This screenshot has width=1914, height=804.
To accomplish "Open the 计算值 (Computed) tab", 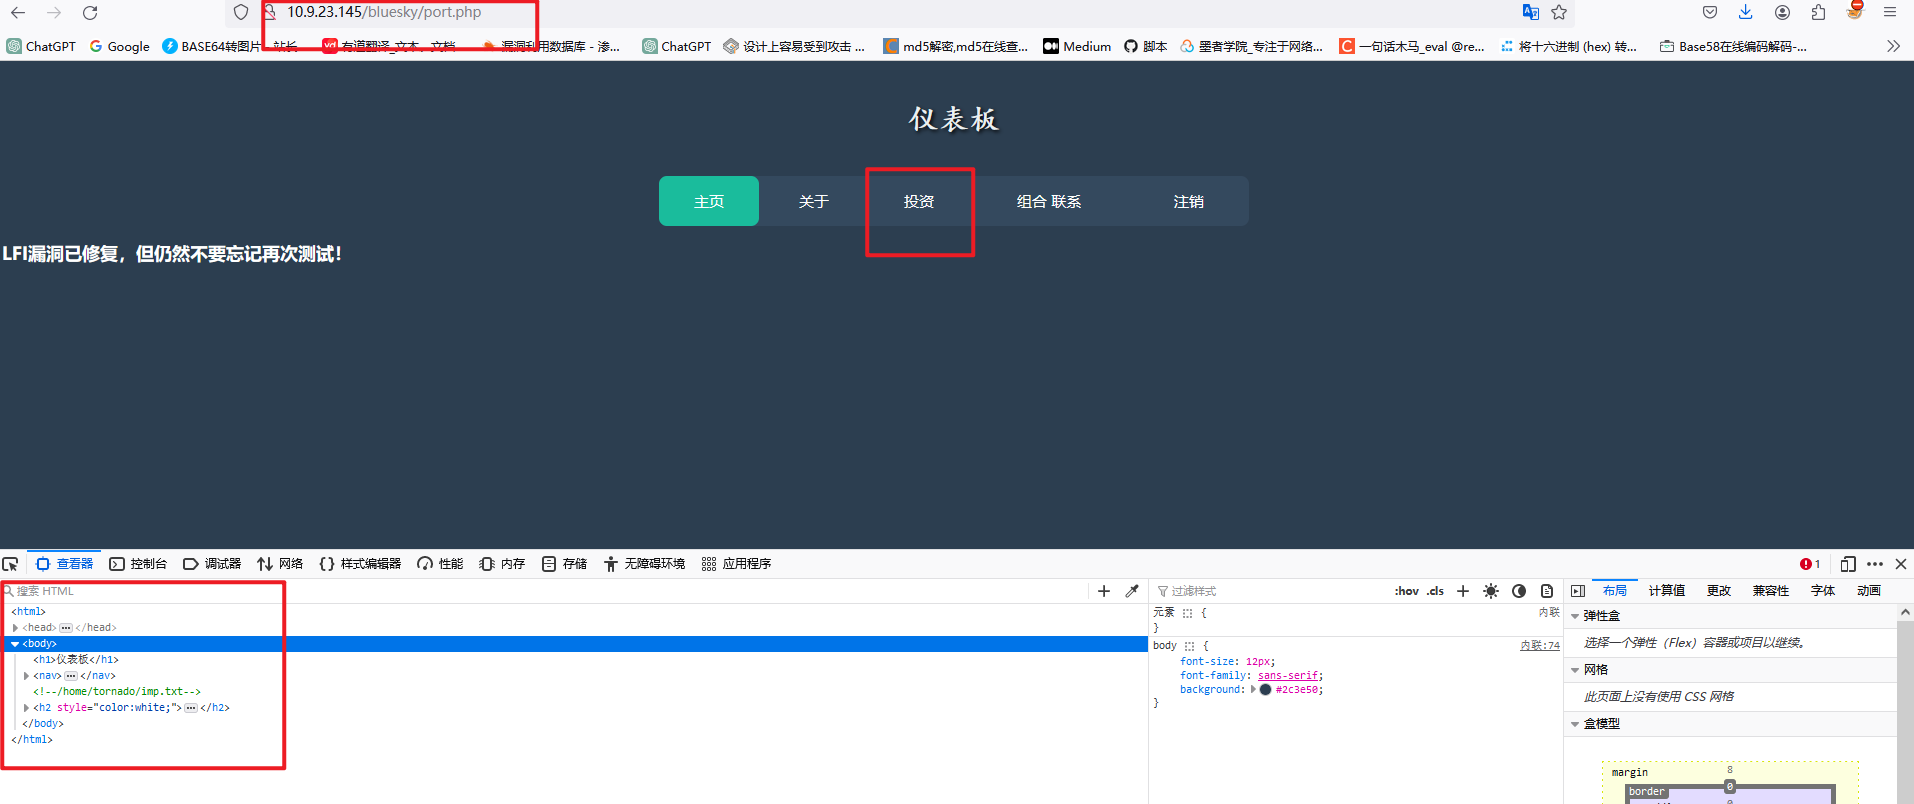I will click(x=1666, y=591).
